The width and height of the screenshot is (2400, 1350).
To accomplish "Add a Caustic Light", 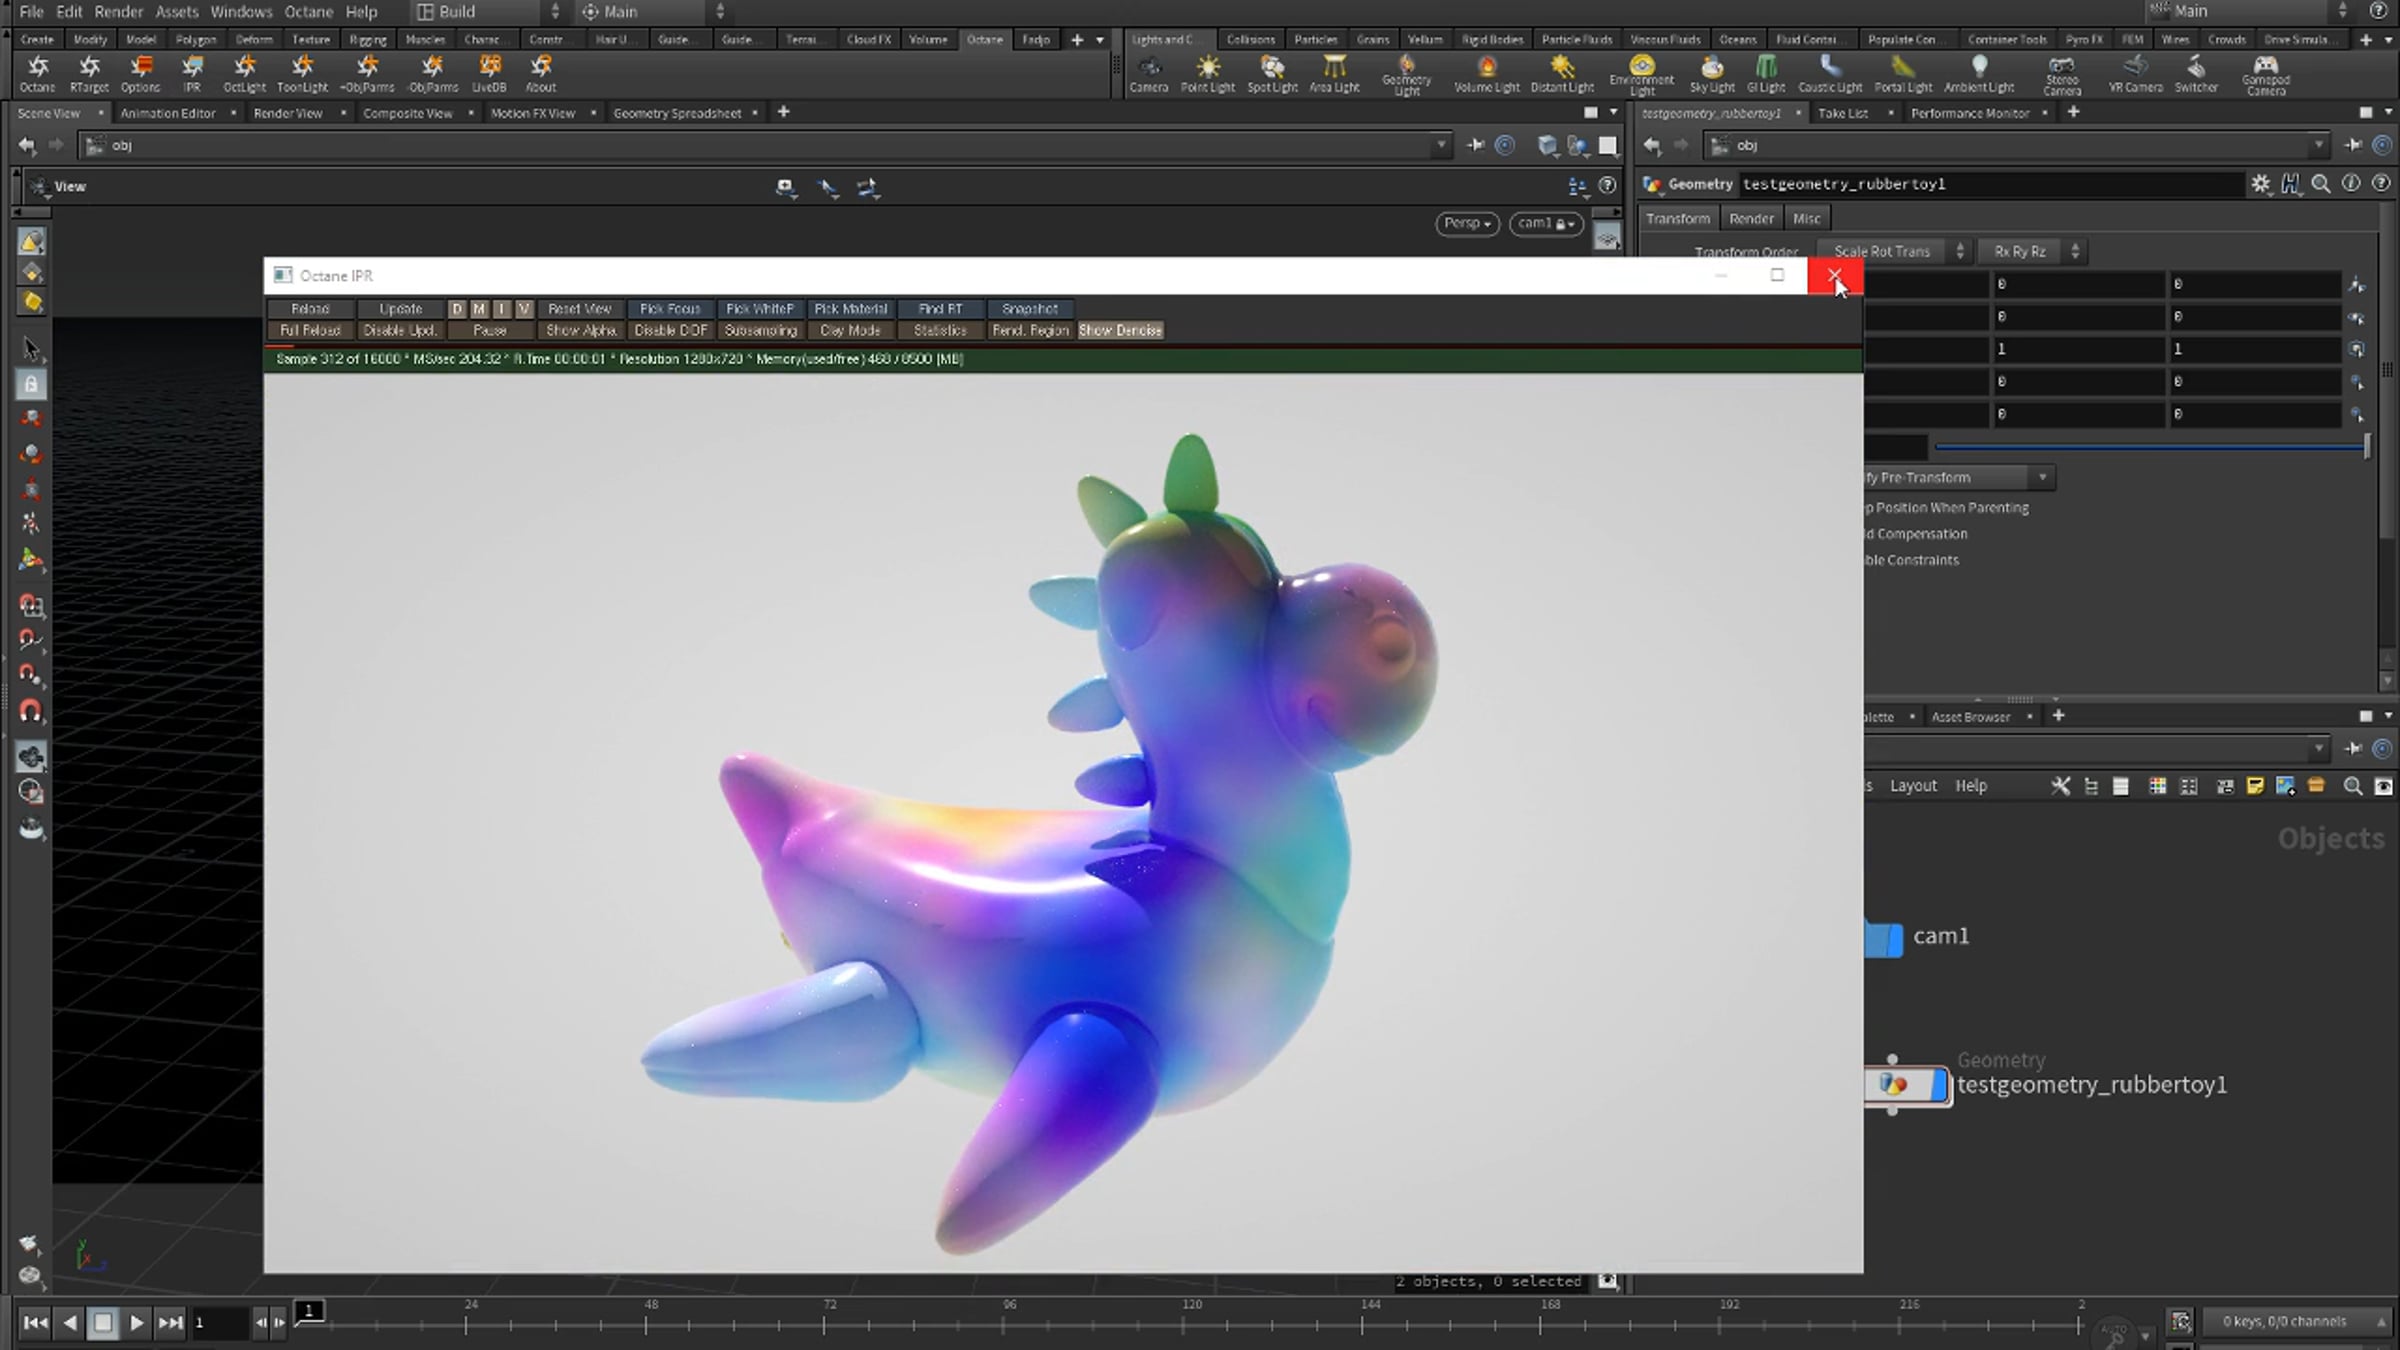I will [x=1830, y=74].
